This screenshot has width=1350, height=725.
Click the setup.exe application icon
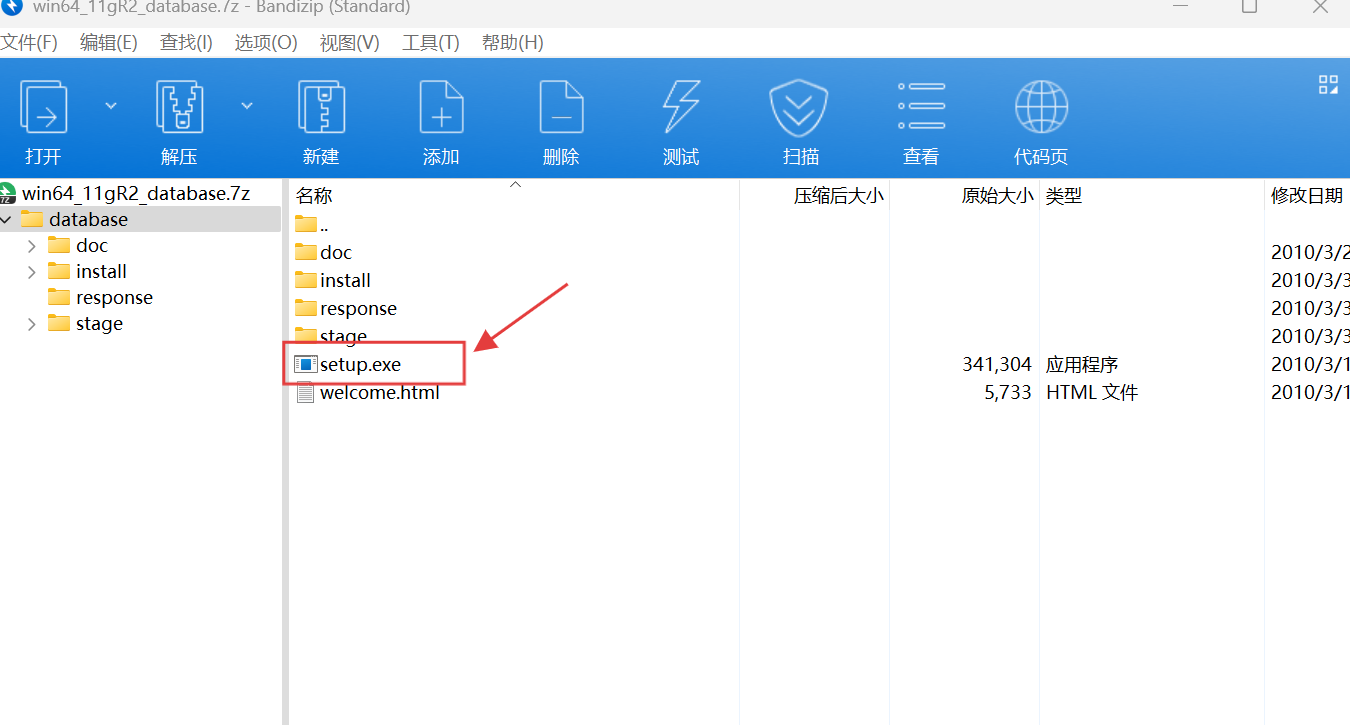[306, 364]
